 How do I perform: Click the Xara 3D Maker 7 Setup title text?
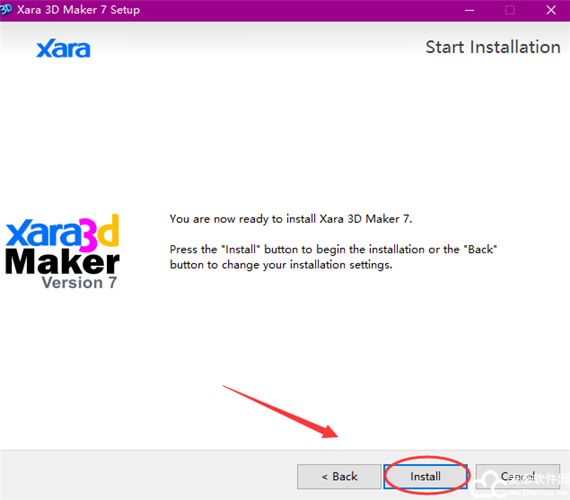[78, 10]
